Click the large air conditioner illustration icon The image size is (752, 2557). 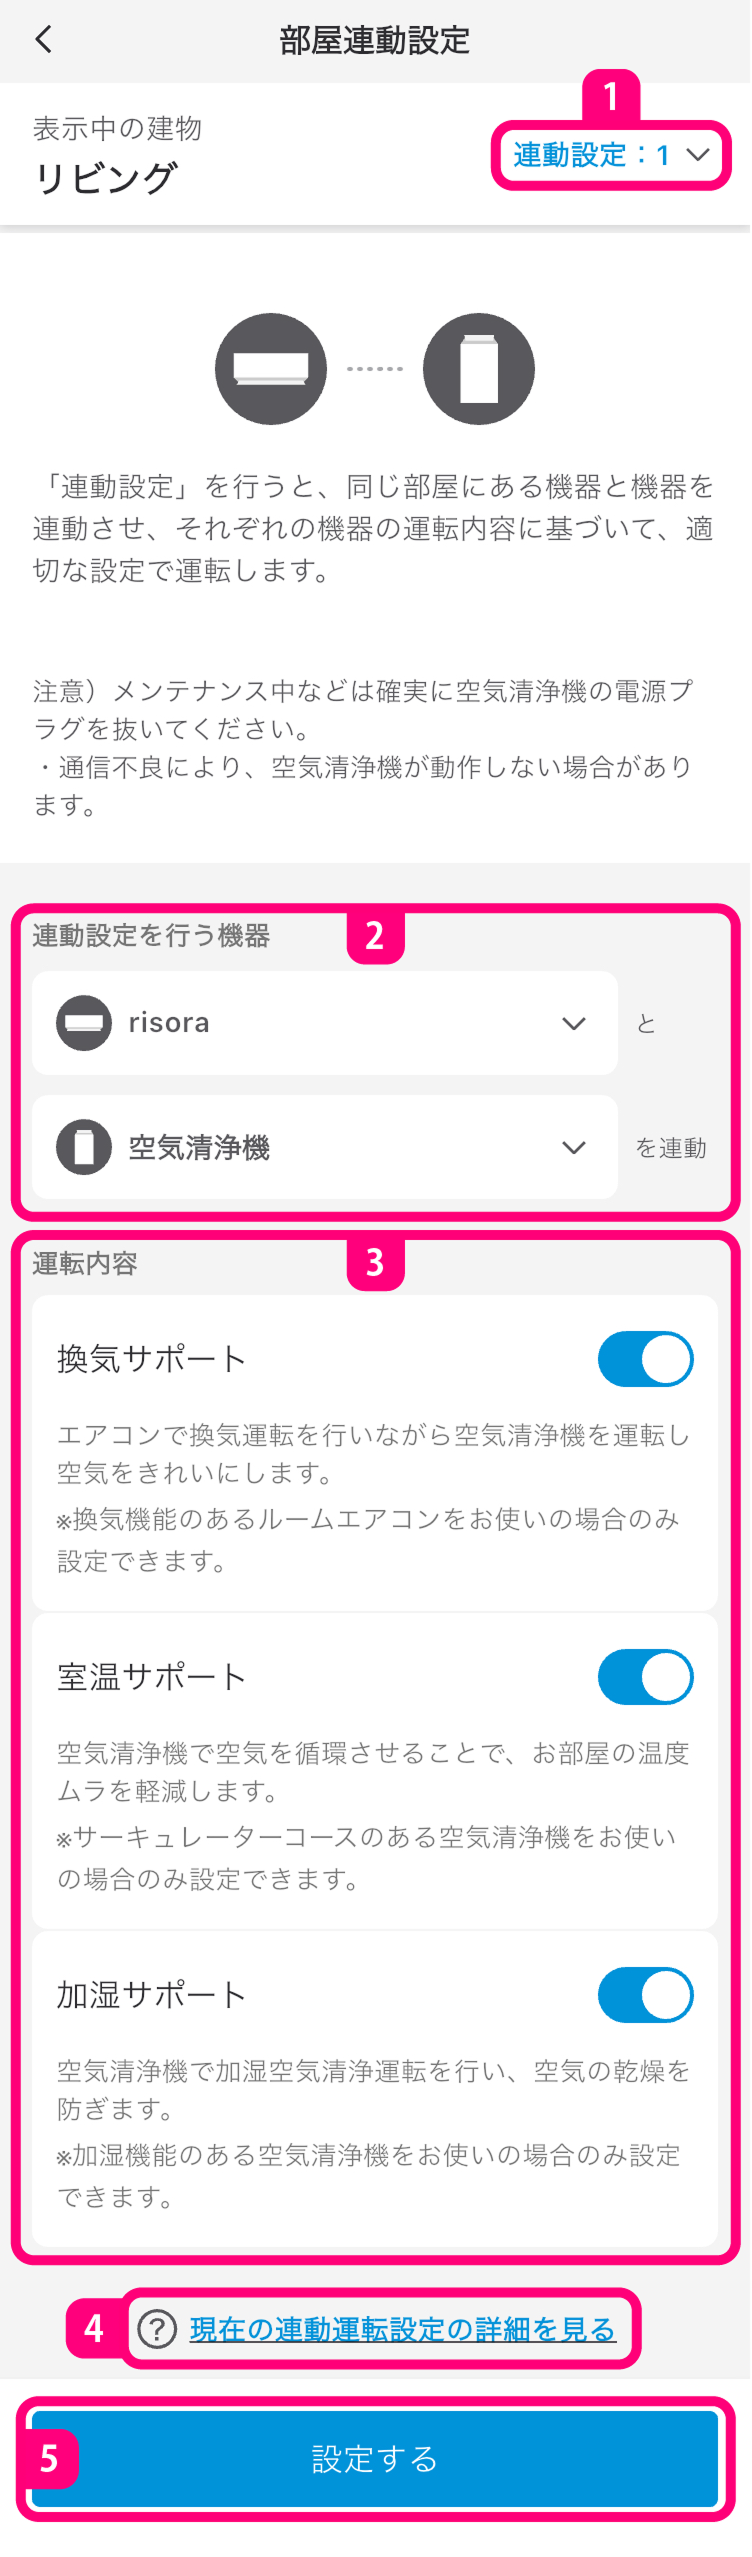tap(271, 369)
